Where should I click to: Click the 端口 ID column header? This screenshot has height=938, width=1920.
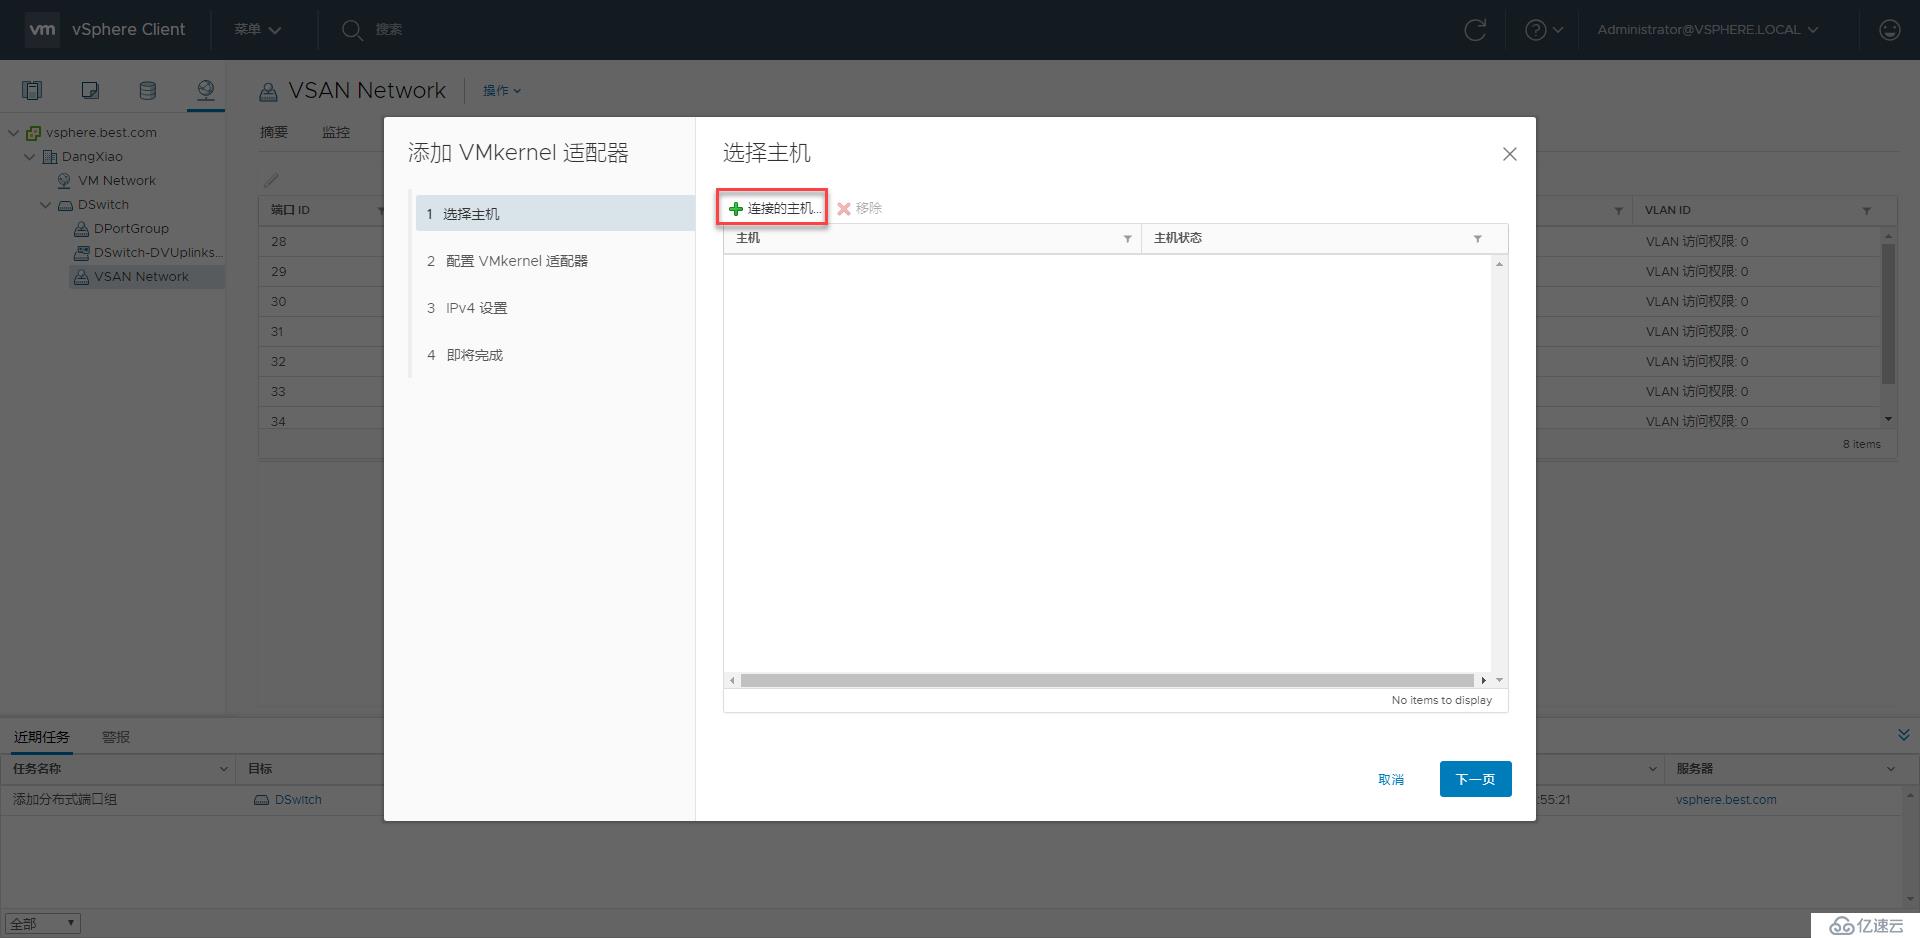(x=290, y=211)
